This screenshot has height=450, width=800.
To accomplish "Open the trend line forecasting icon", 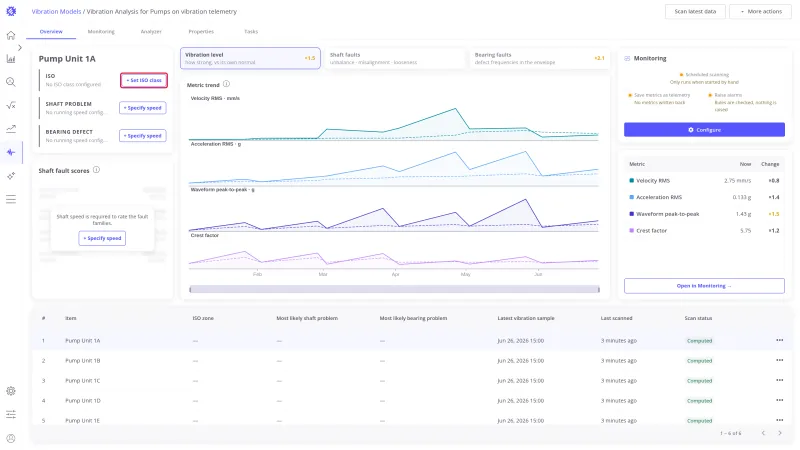I will (x=11, y=129).
